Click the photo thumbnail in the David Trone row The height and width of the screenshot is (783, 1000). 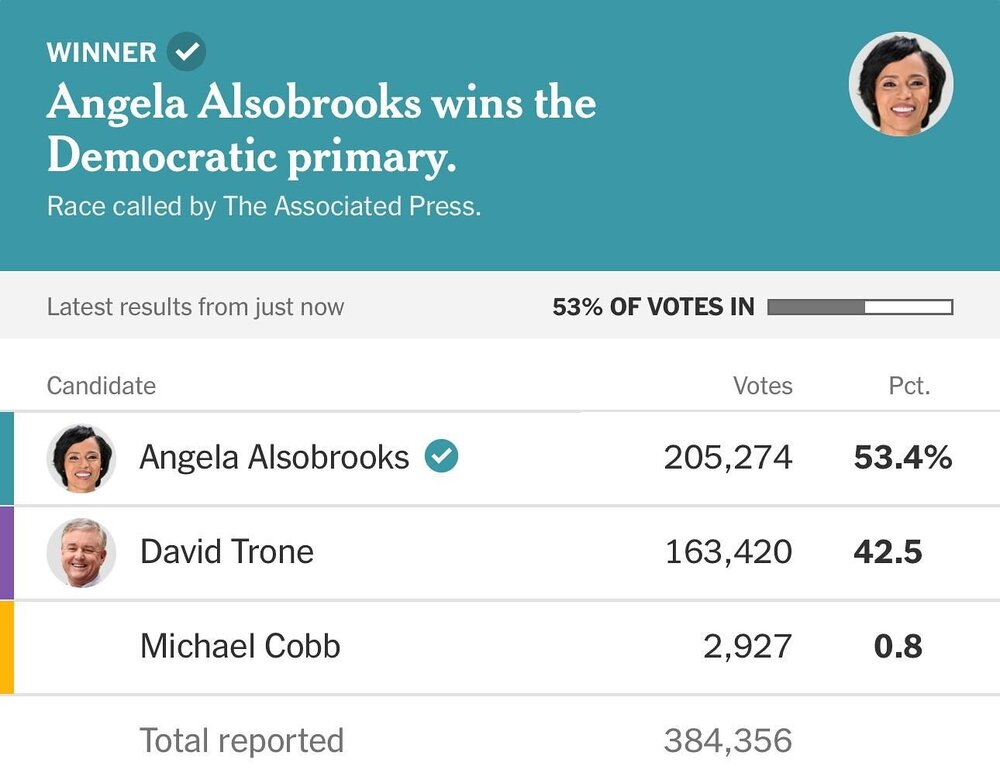click(81, 552)
